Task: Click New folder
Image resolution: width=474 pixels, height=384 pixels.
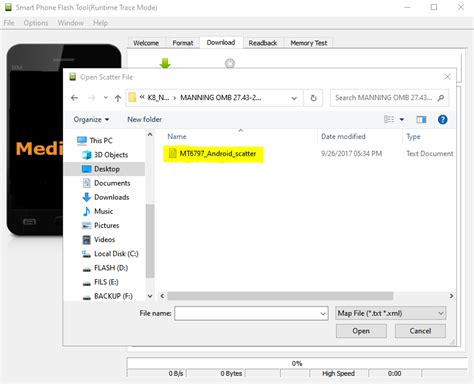Action: pyautogui.click(x=144, y=119)
